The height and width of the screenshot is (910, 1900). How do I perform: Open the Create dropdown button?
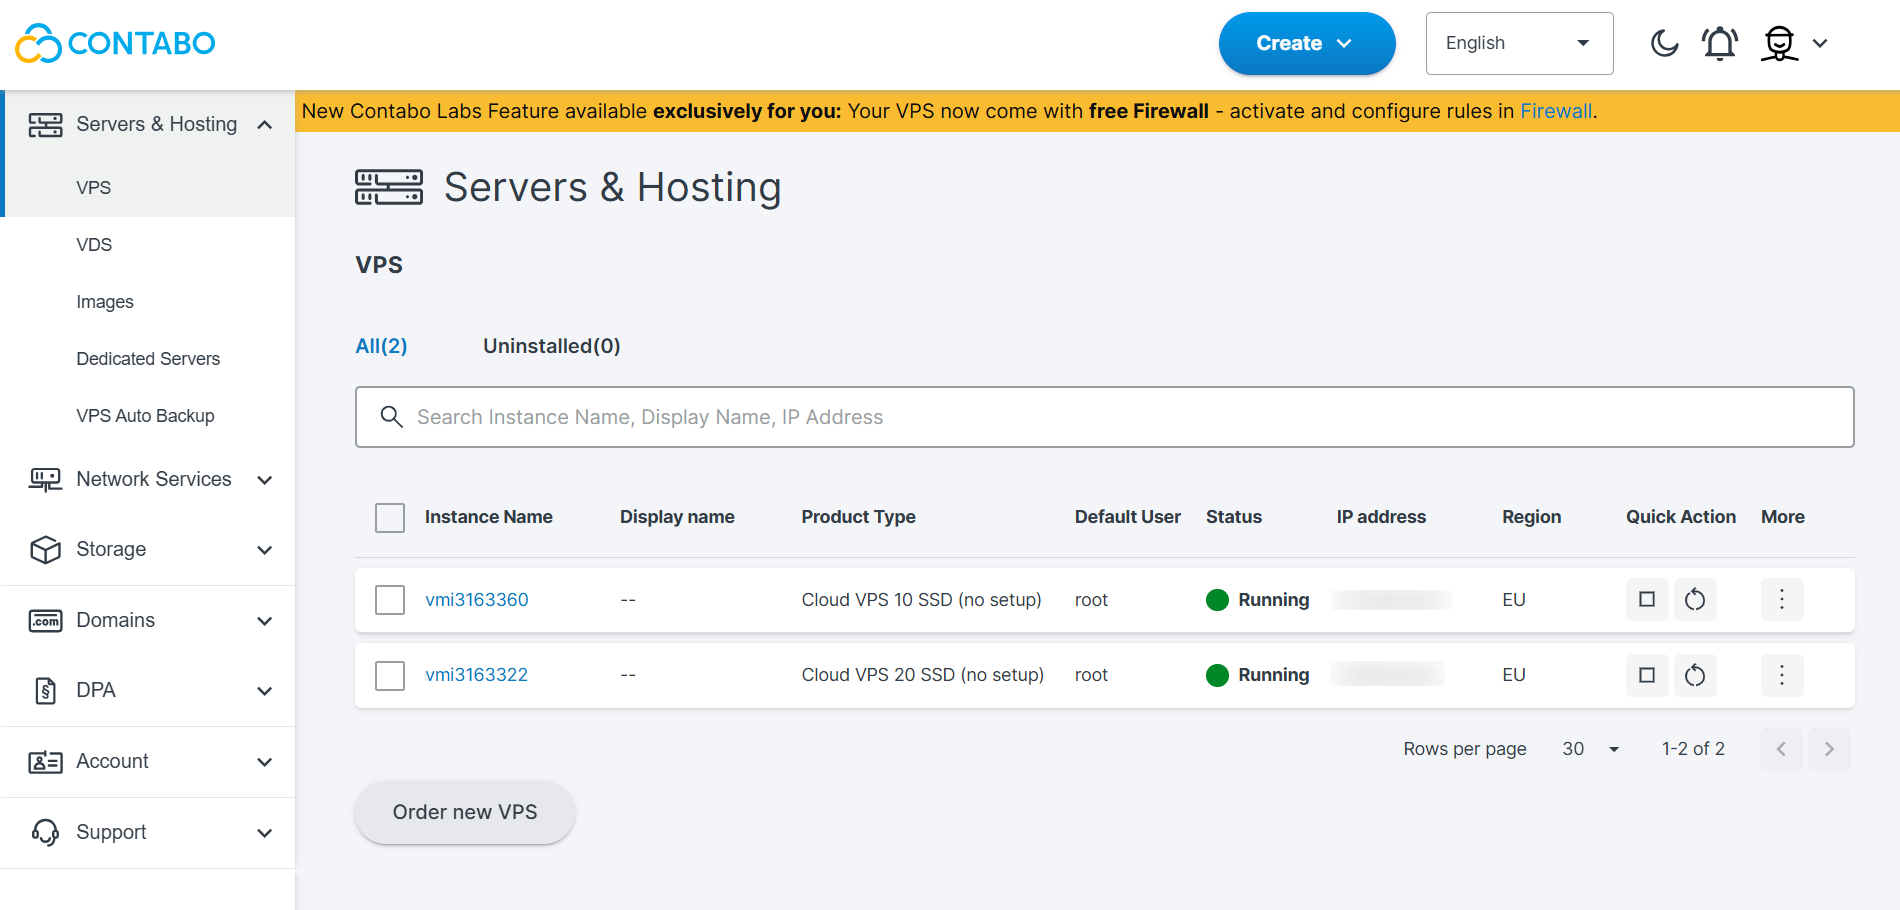pyautogui.click(x=1307, y=43)
